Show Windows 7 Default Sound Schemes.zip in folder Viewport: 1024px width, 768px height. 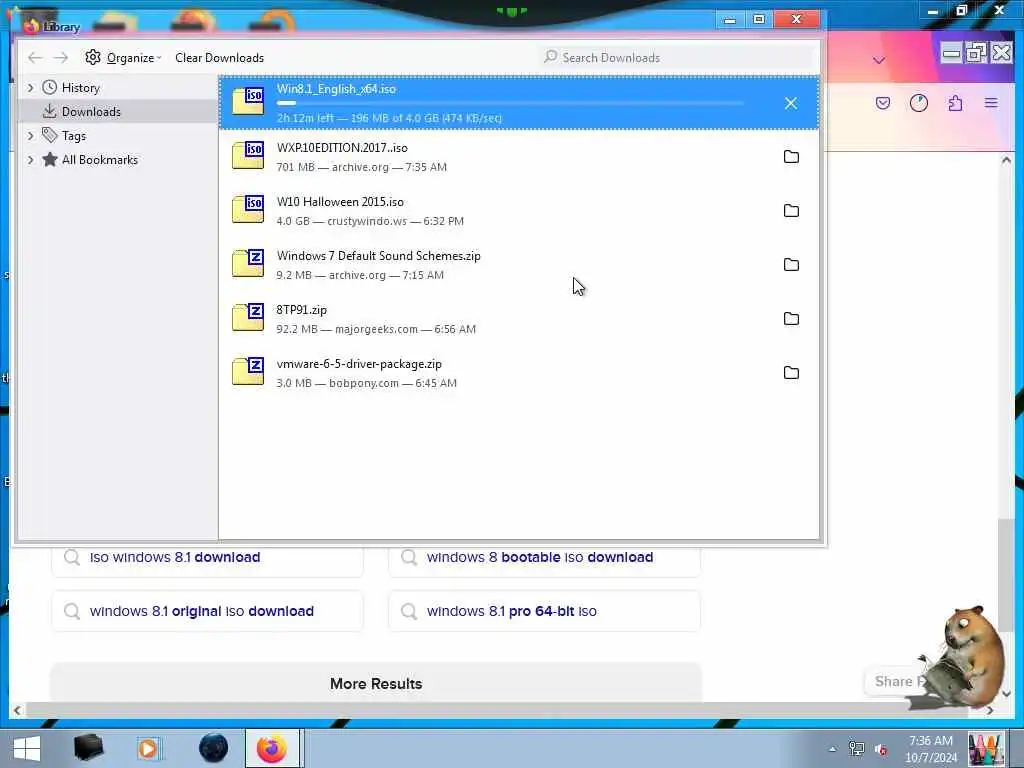(791, 264)
